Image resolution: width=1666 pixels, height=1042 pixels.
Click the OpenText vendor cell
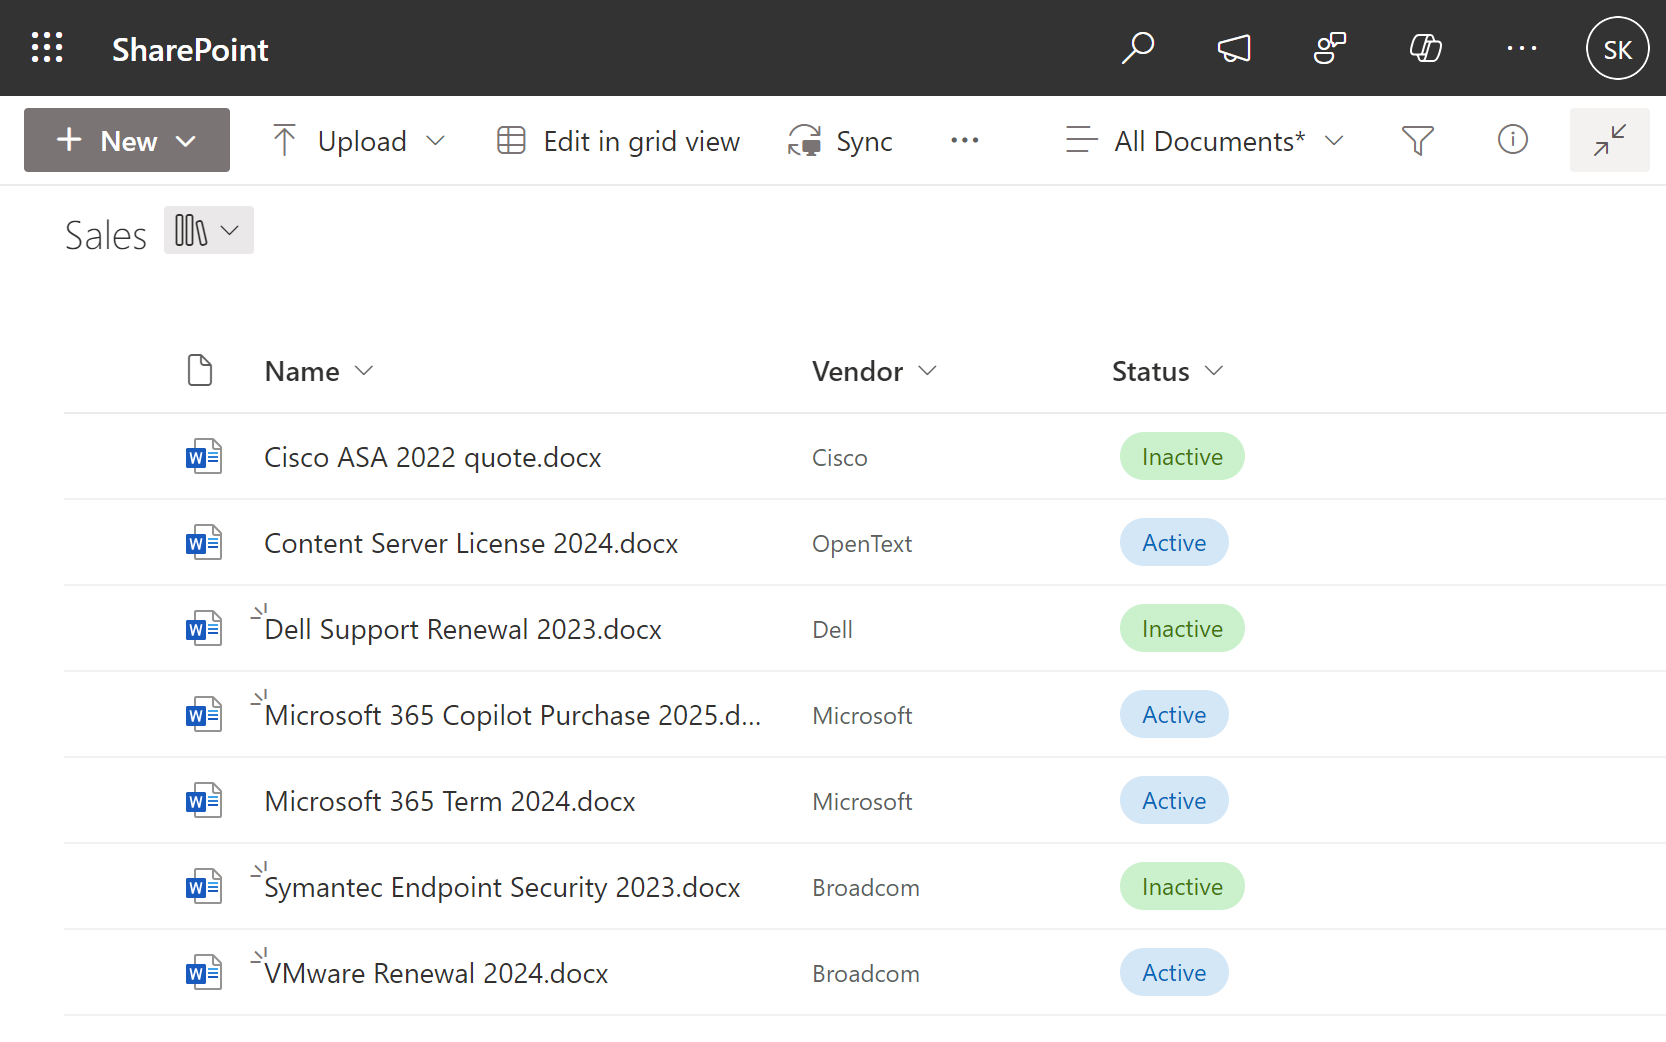click(862, 544)
